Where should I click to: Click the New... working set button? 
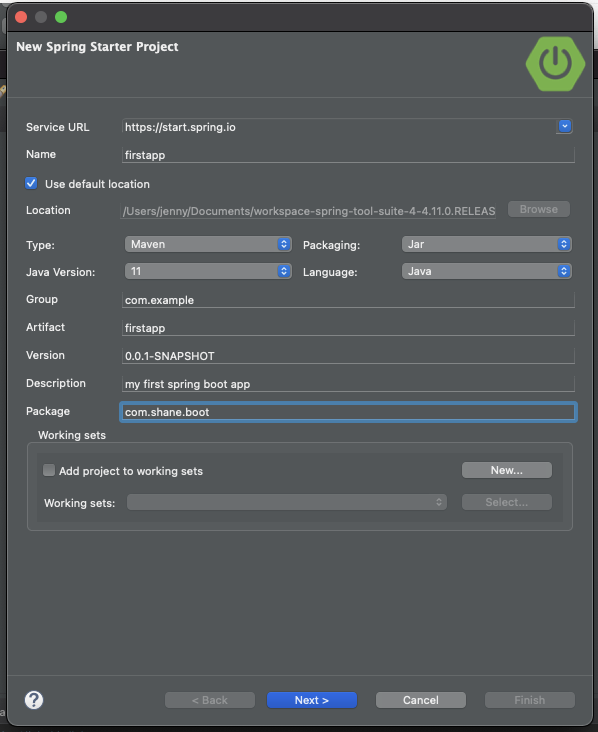(507, 470)
